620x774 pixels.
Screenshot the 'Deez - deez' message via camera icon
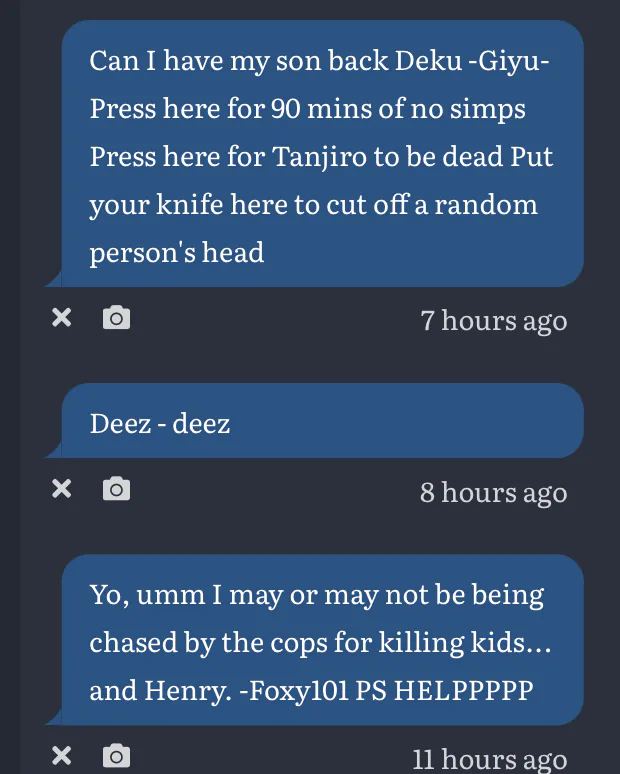point(117,489)
